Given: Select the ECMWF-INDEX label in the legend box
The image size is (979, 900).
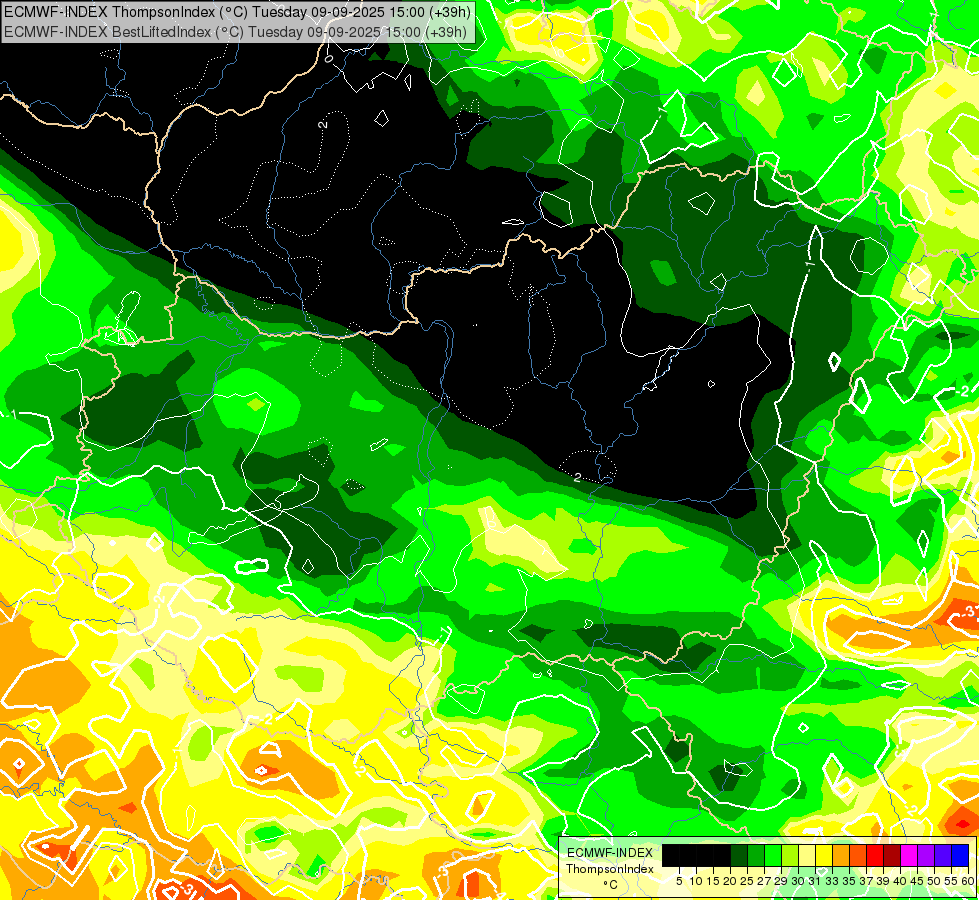Looking at the screenshot, I should (609, 853).
